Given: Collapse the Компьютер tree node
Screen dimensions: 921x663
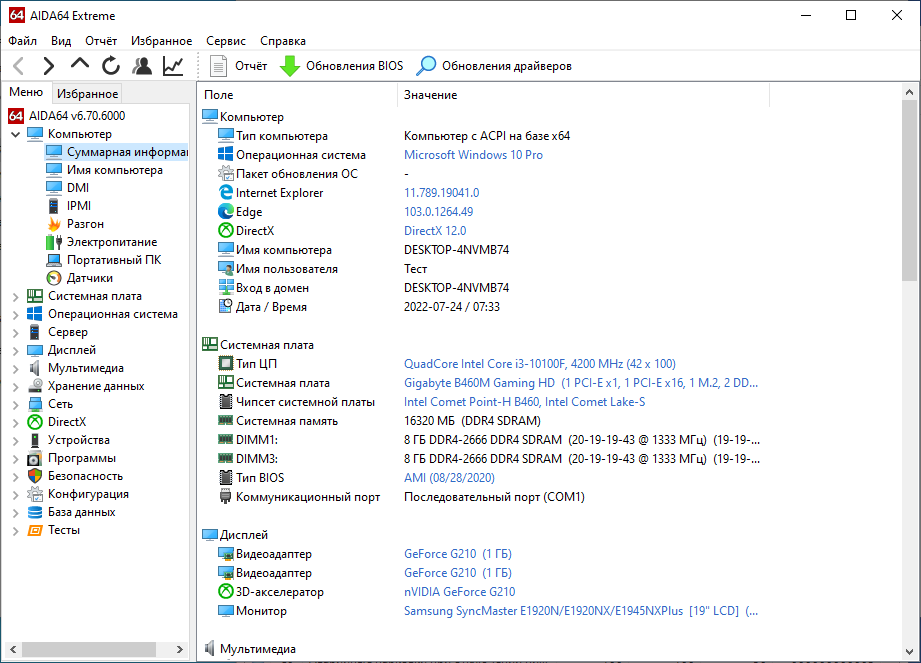Looking at the screenshot, I should (15, 134).
